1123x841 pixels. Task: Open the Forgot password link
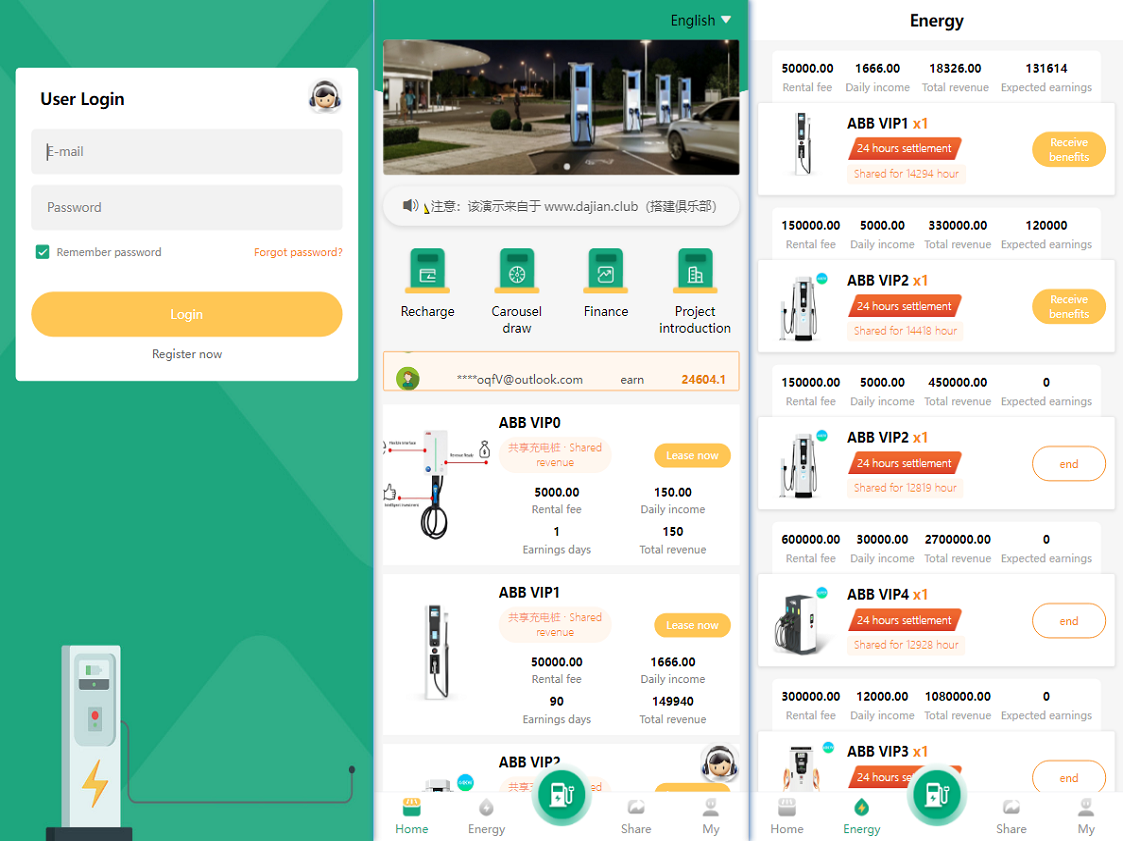[x=298, y=251]
